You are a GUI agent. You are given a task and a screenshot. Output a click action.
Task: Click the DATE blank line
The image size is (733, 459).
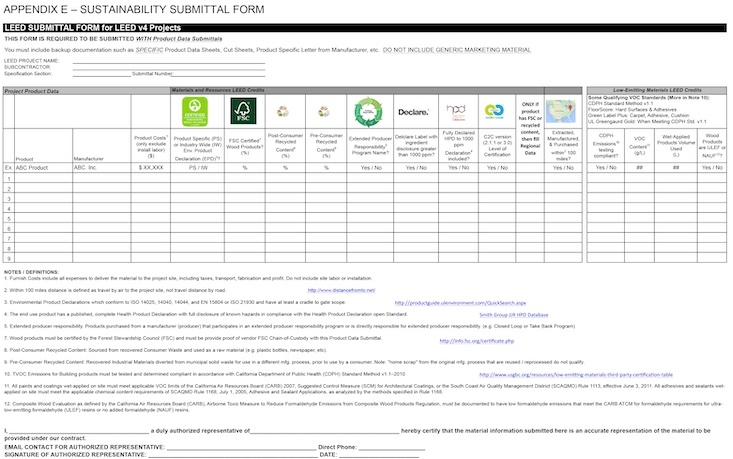(379, 455)
